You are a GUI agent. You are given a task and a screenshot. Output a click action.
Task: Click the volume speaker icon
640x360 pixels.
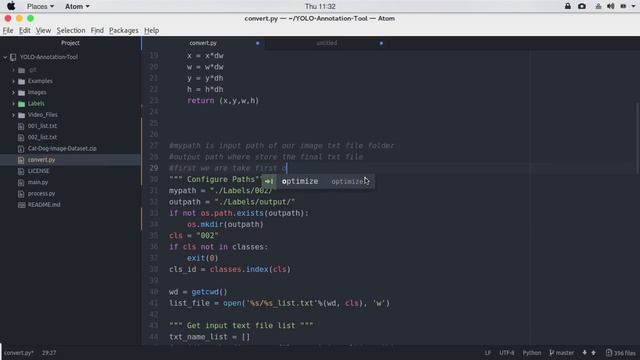pos(611,6)
